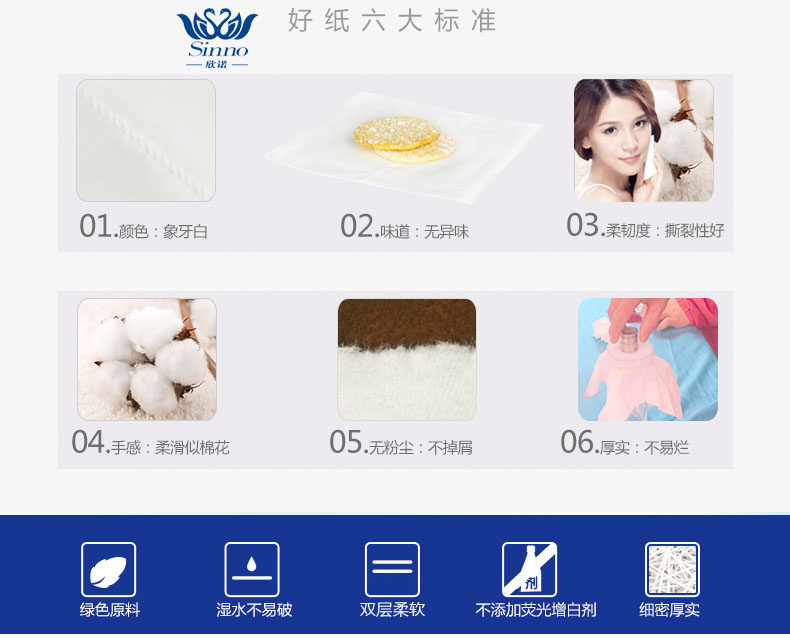Click the water drop 湿水不易破 icon

click(x=252, y=569)
